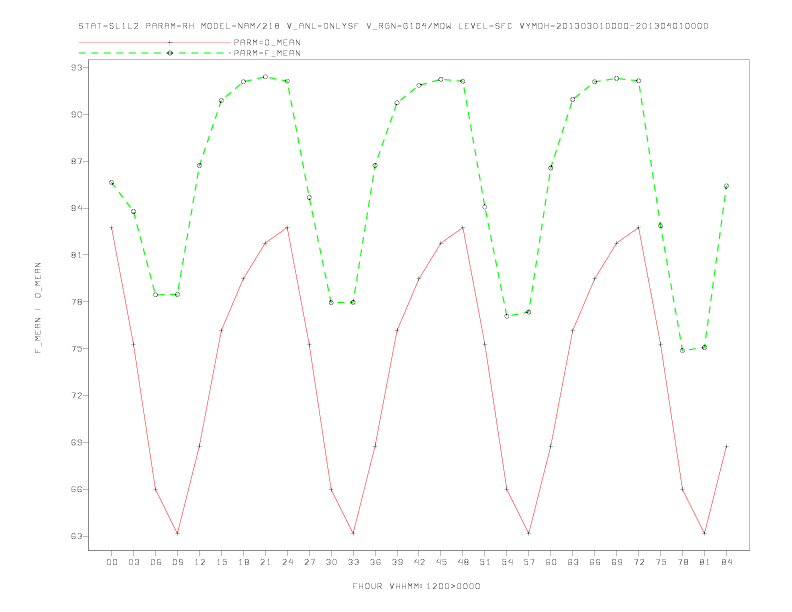Click the y-axis tick label 93

pos(77,67)
